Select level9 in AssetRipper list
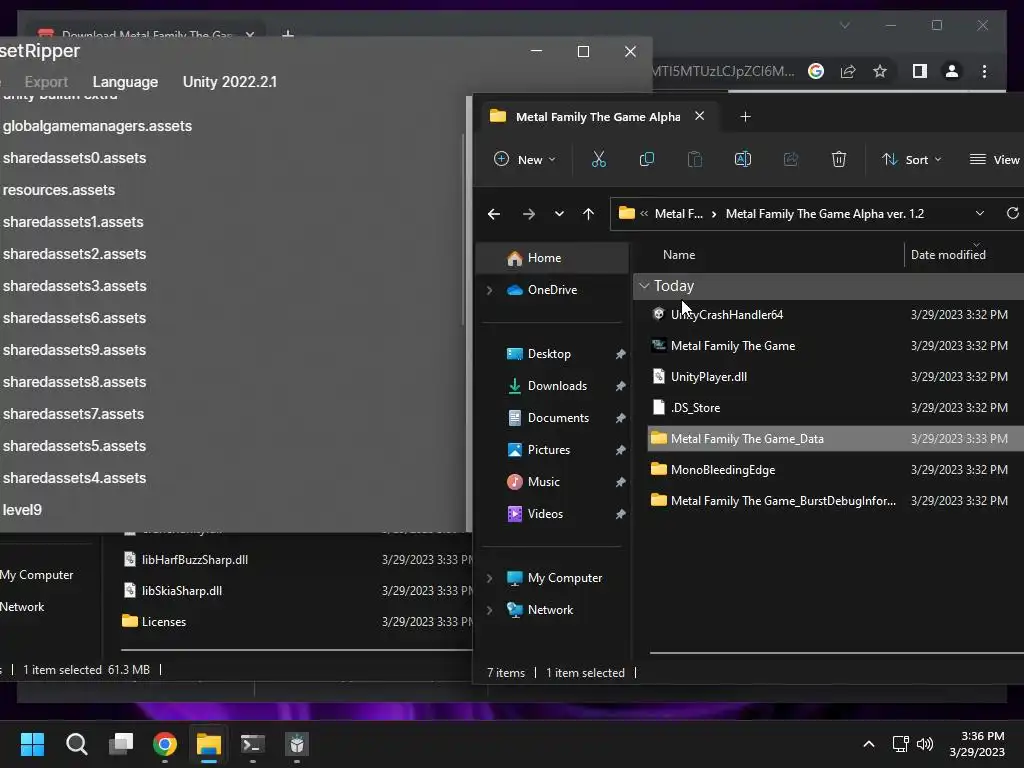This screenshot has height=768, width=1024. [22, 510]
